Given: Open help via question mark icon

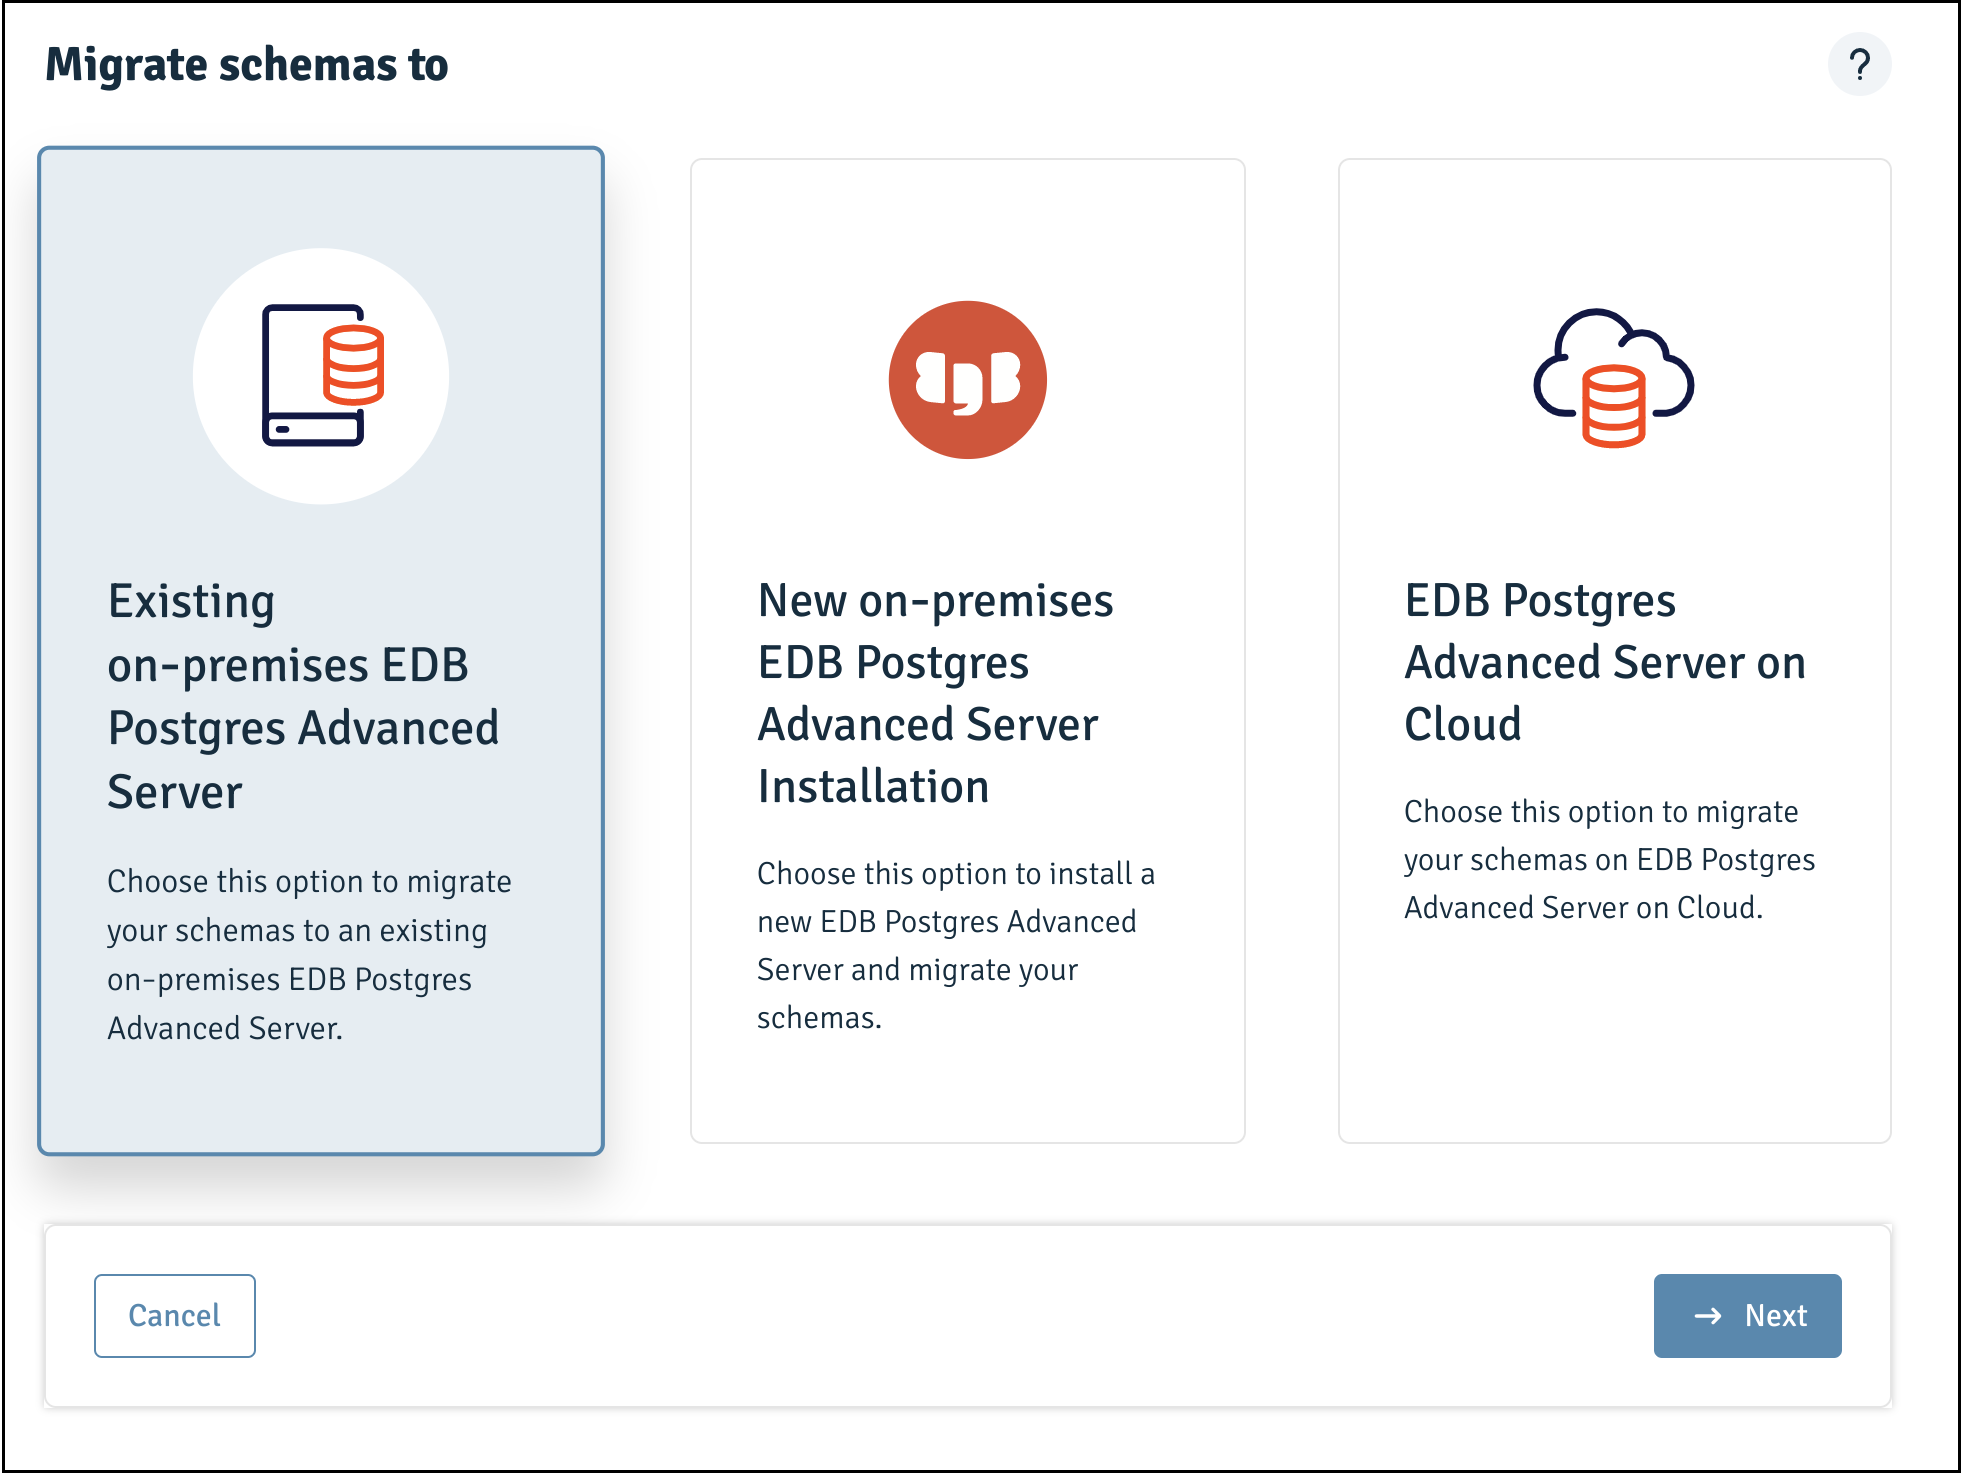Looking at the screenshot, I should (x=1859, y=65).
